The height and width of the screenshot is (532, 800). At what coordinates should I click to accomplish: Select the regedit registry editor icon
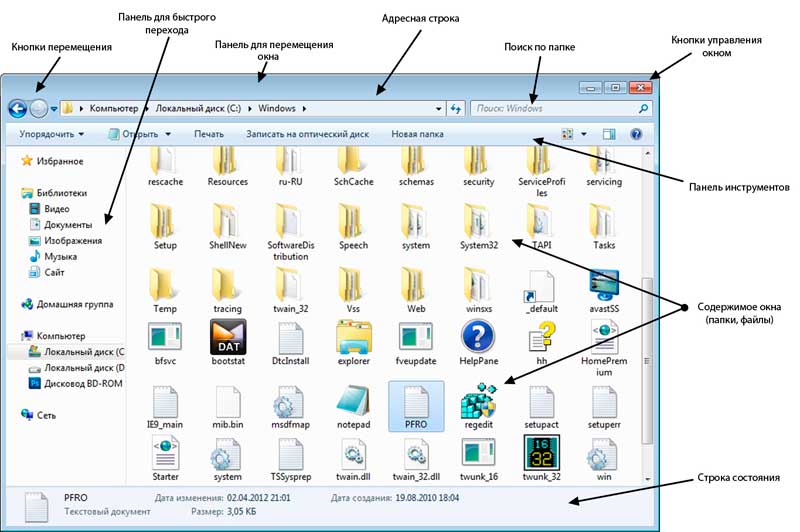click(479, 401)
